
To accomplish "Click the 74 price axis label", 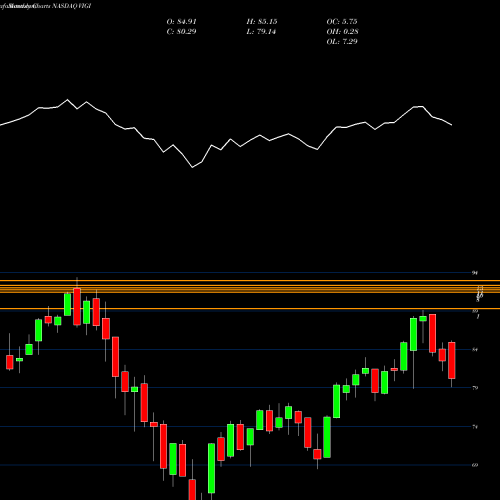I will 475,427.
